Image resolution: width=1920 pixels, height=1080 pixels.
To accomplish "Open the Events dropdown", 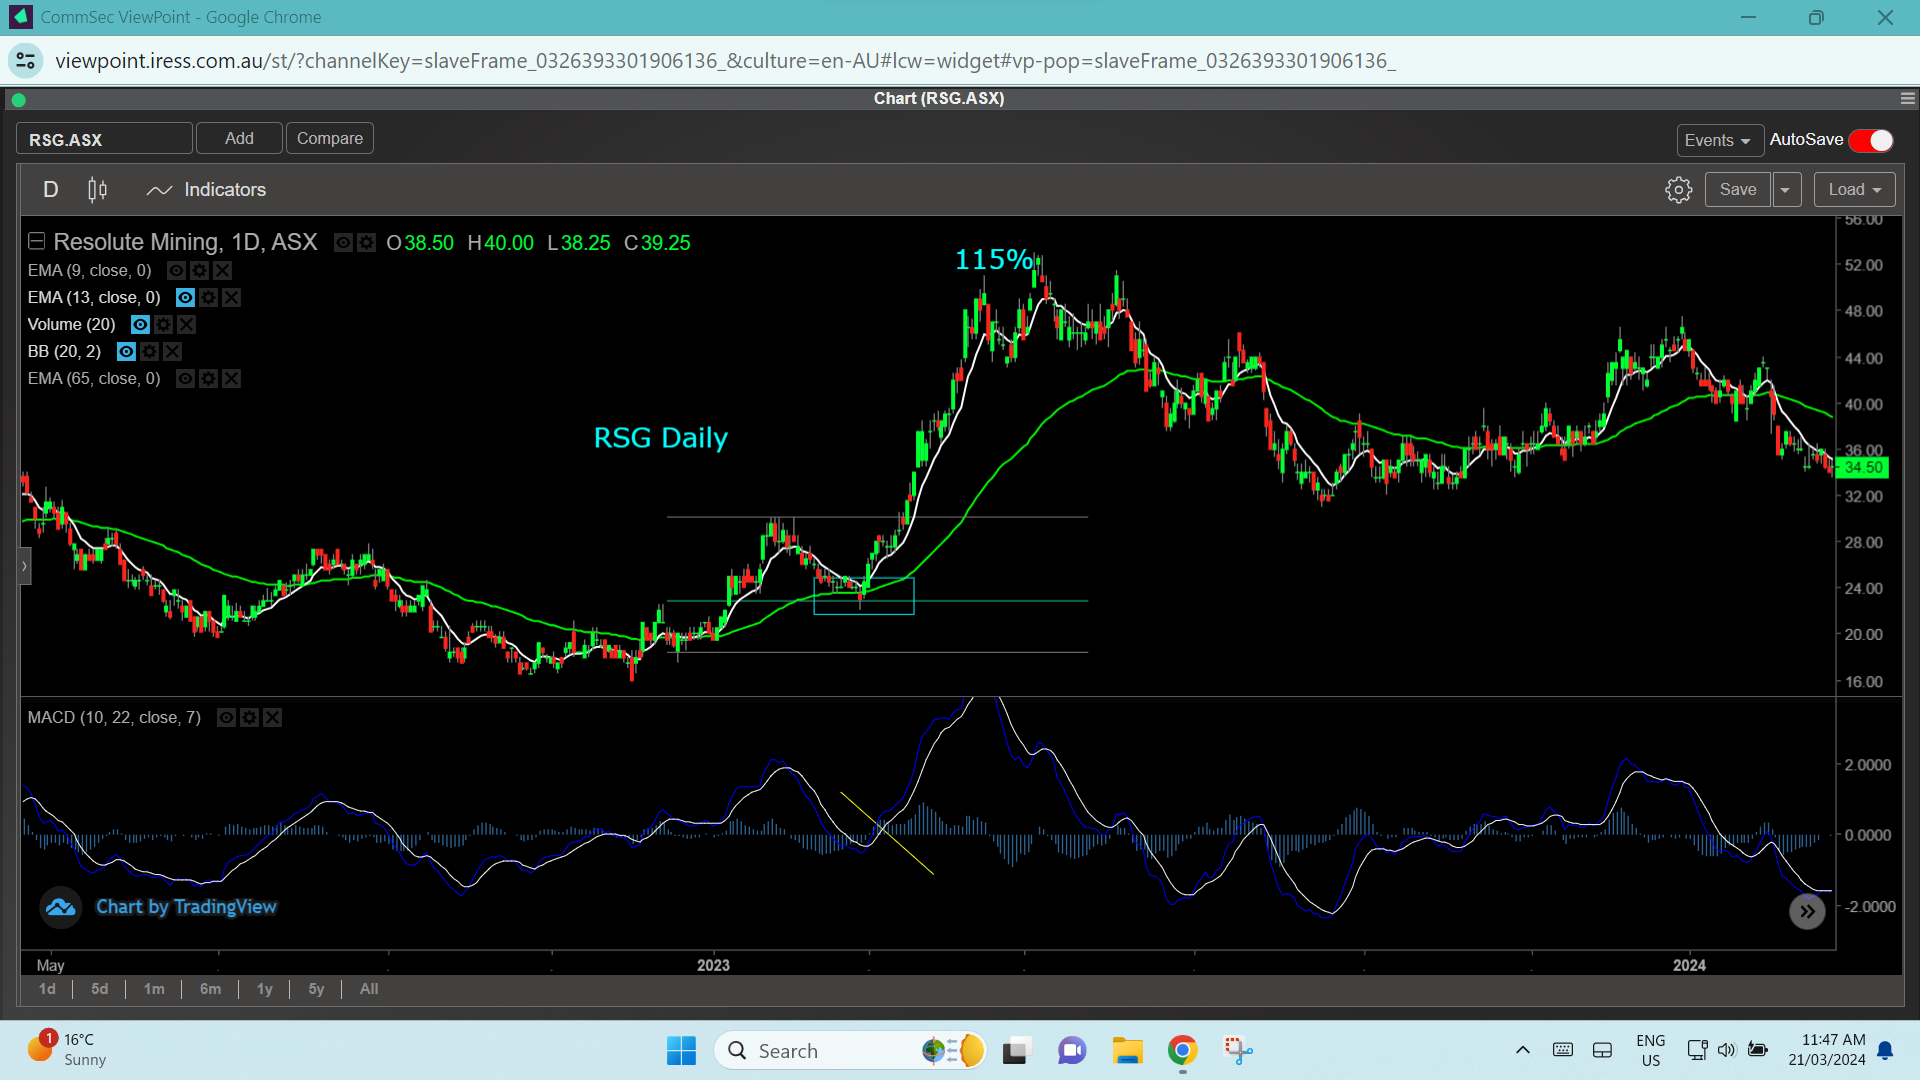I will click(x=1719, y=141).
